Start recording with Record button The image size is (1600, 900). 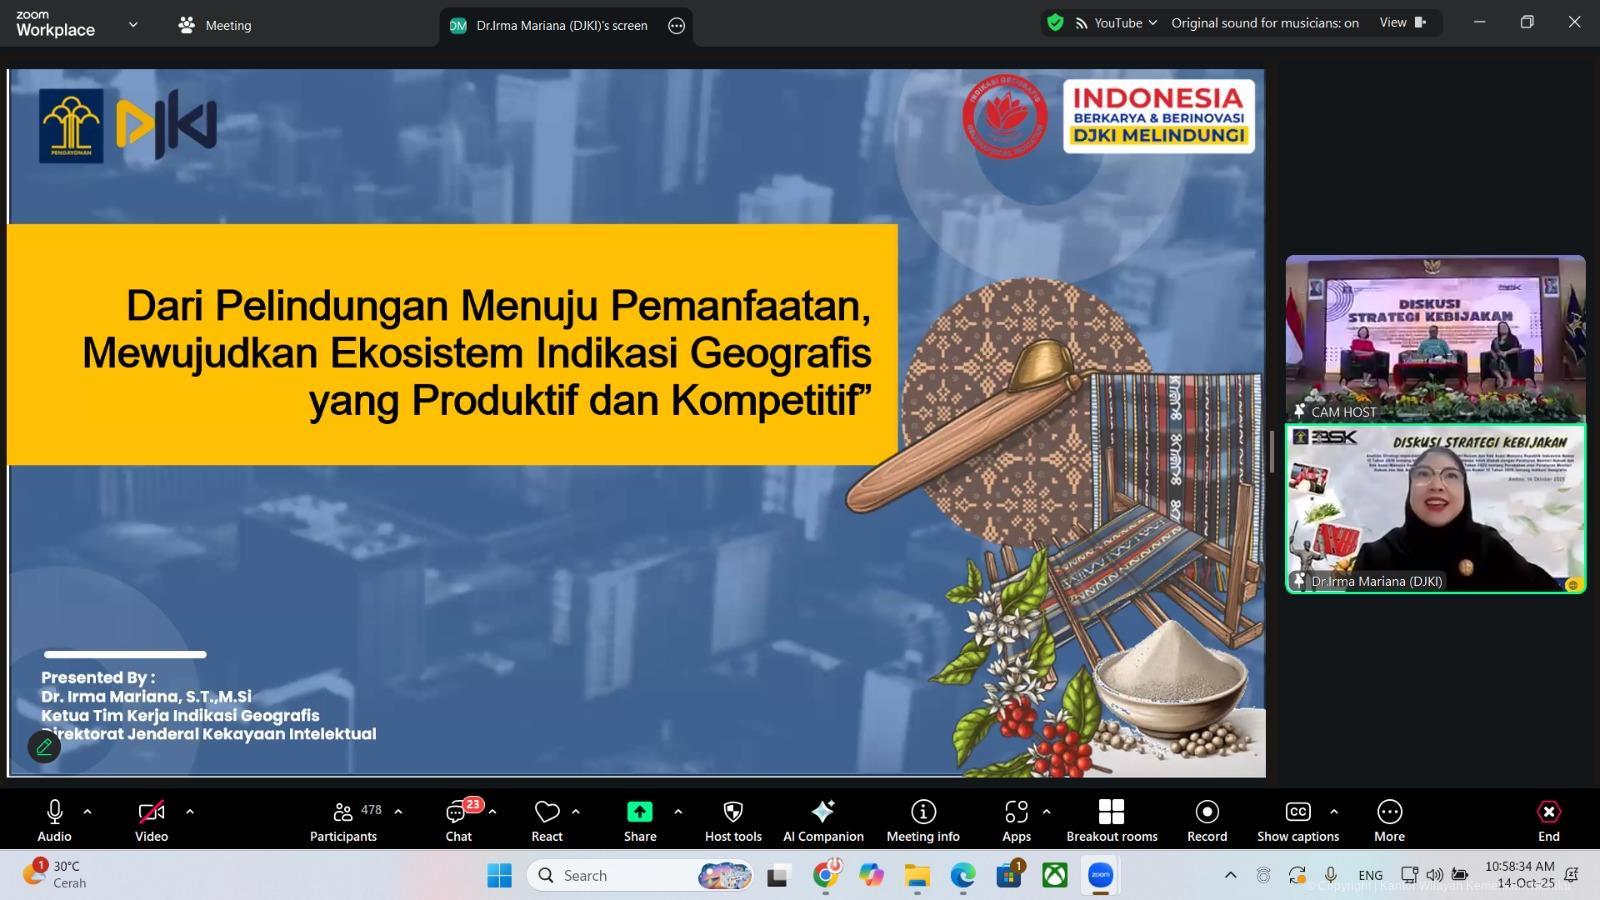[1207, 820]
